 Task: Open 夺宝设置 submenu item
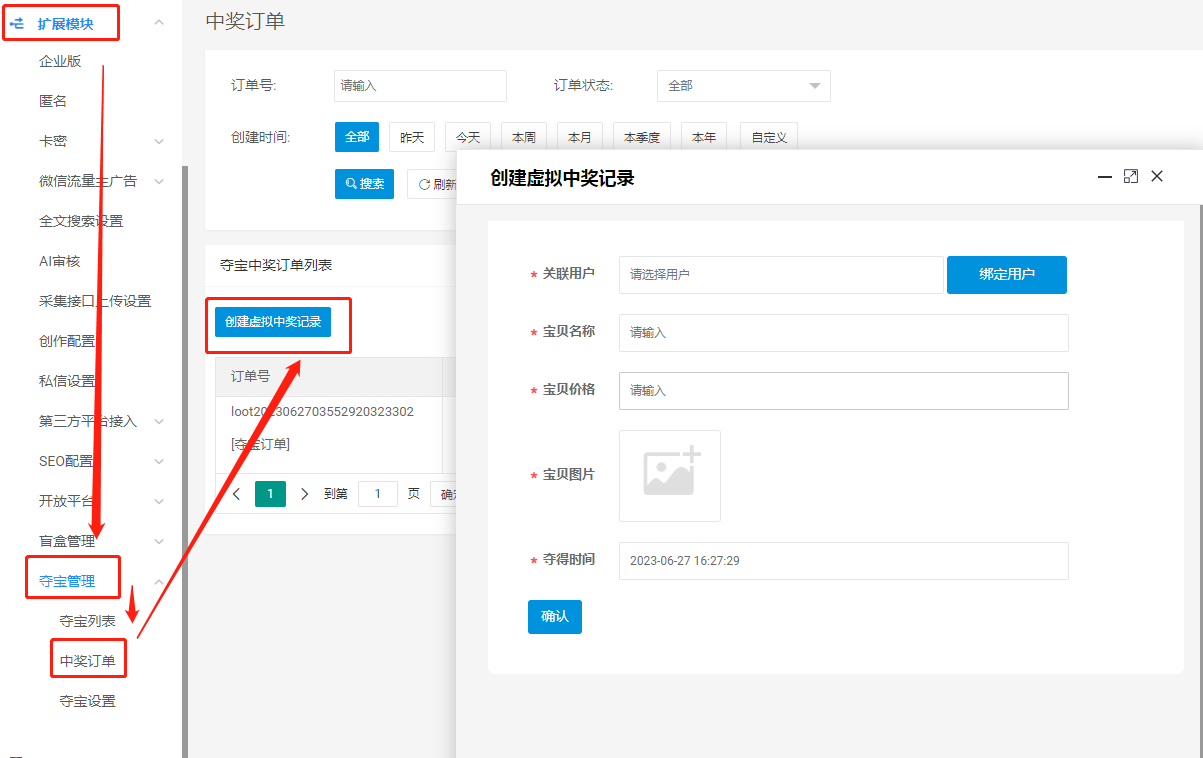pos(88,701)
